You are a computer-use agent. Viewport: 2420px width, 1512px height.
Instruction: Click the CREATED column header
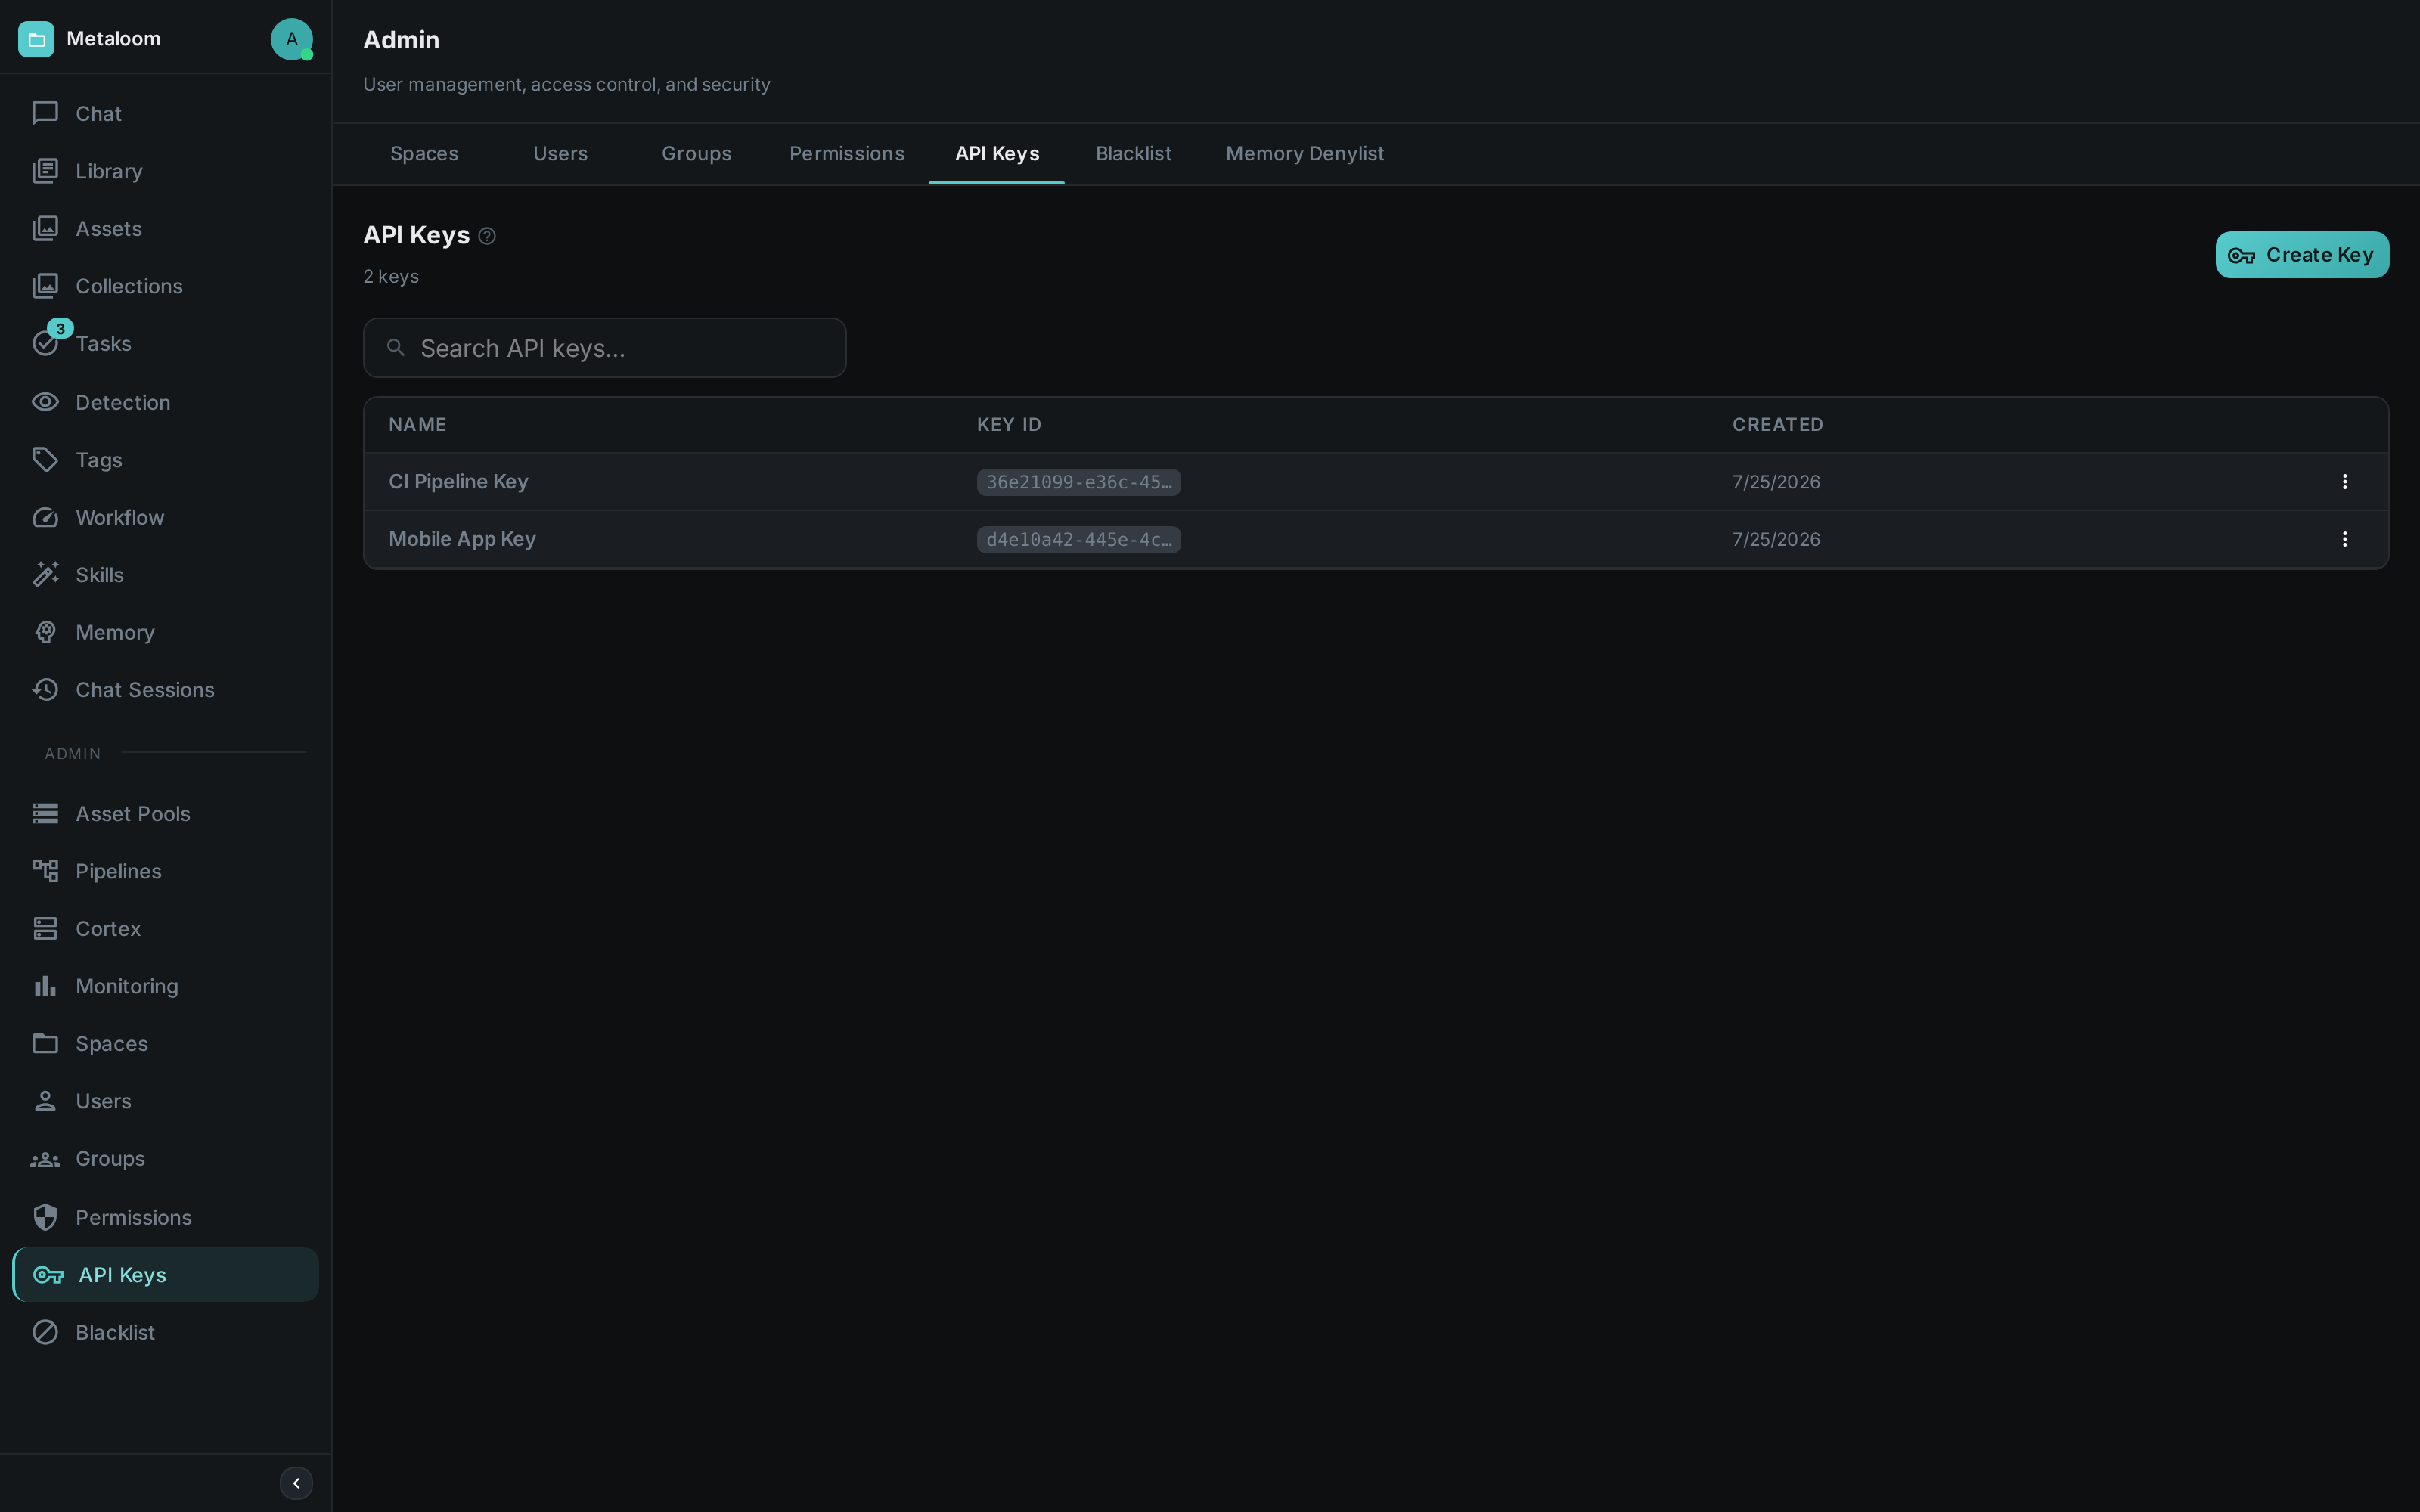1777,424
